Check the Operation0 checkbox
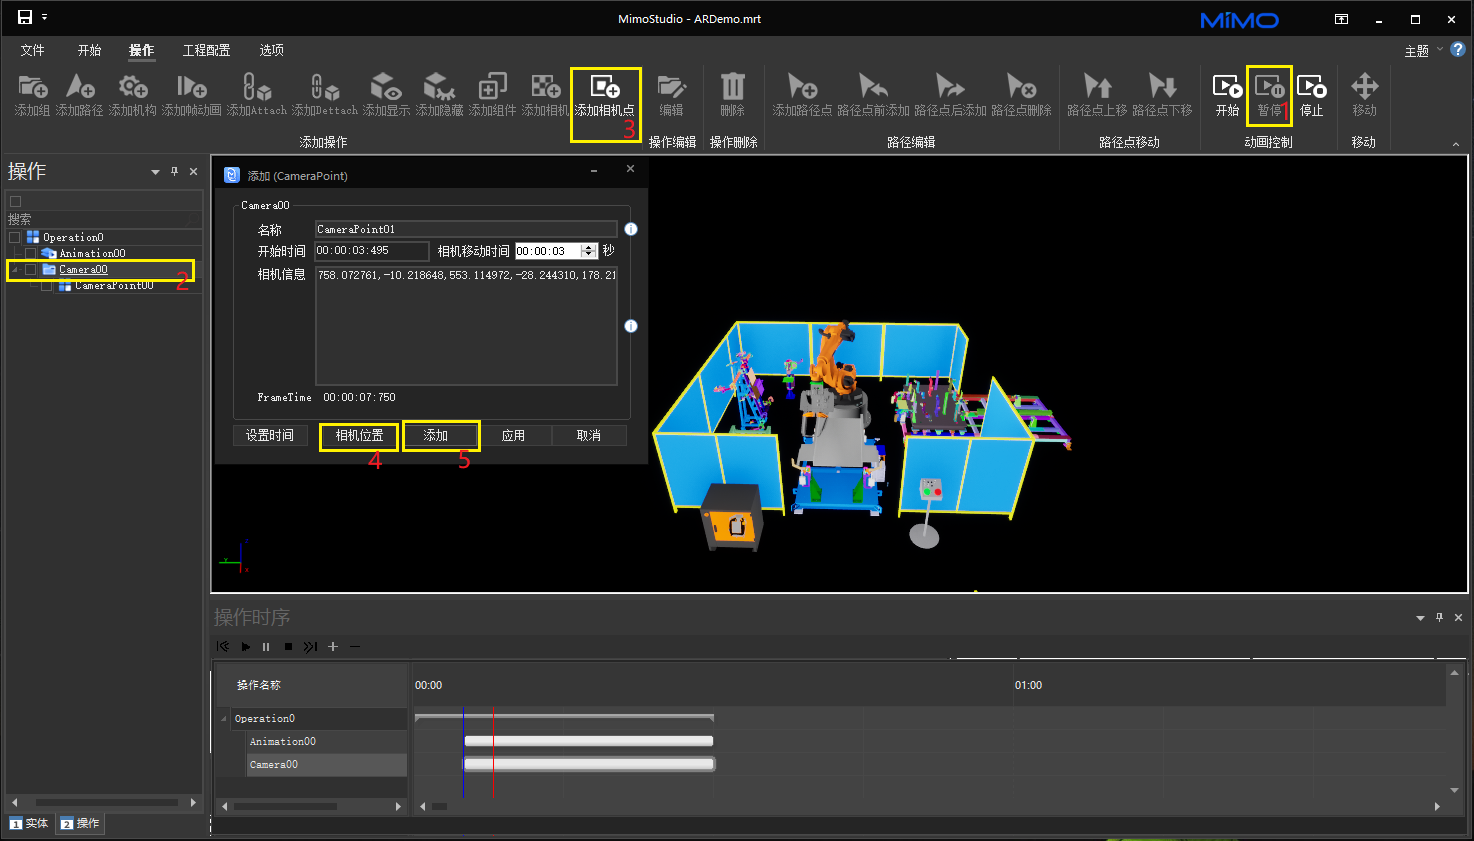Image resolution: width=1474 pixels, height=841 pixels. (x=15, y=238)
